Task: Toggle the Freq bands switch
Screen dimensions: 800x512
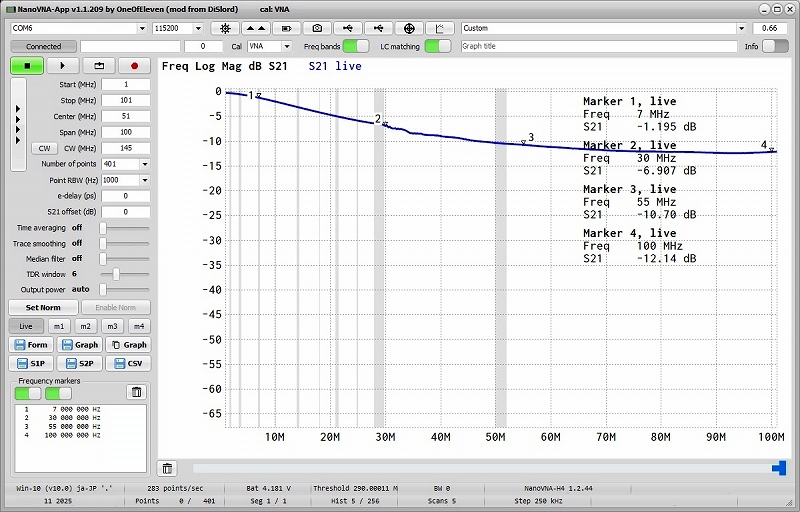Action: (x=356, y=46)
